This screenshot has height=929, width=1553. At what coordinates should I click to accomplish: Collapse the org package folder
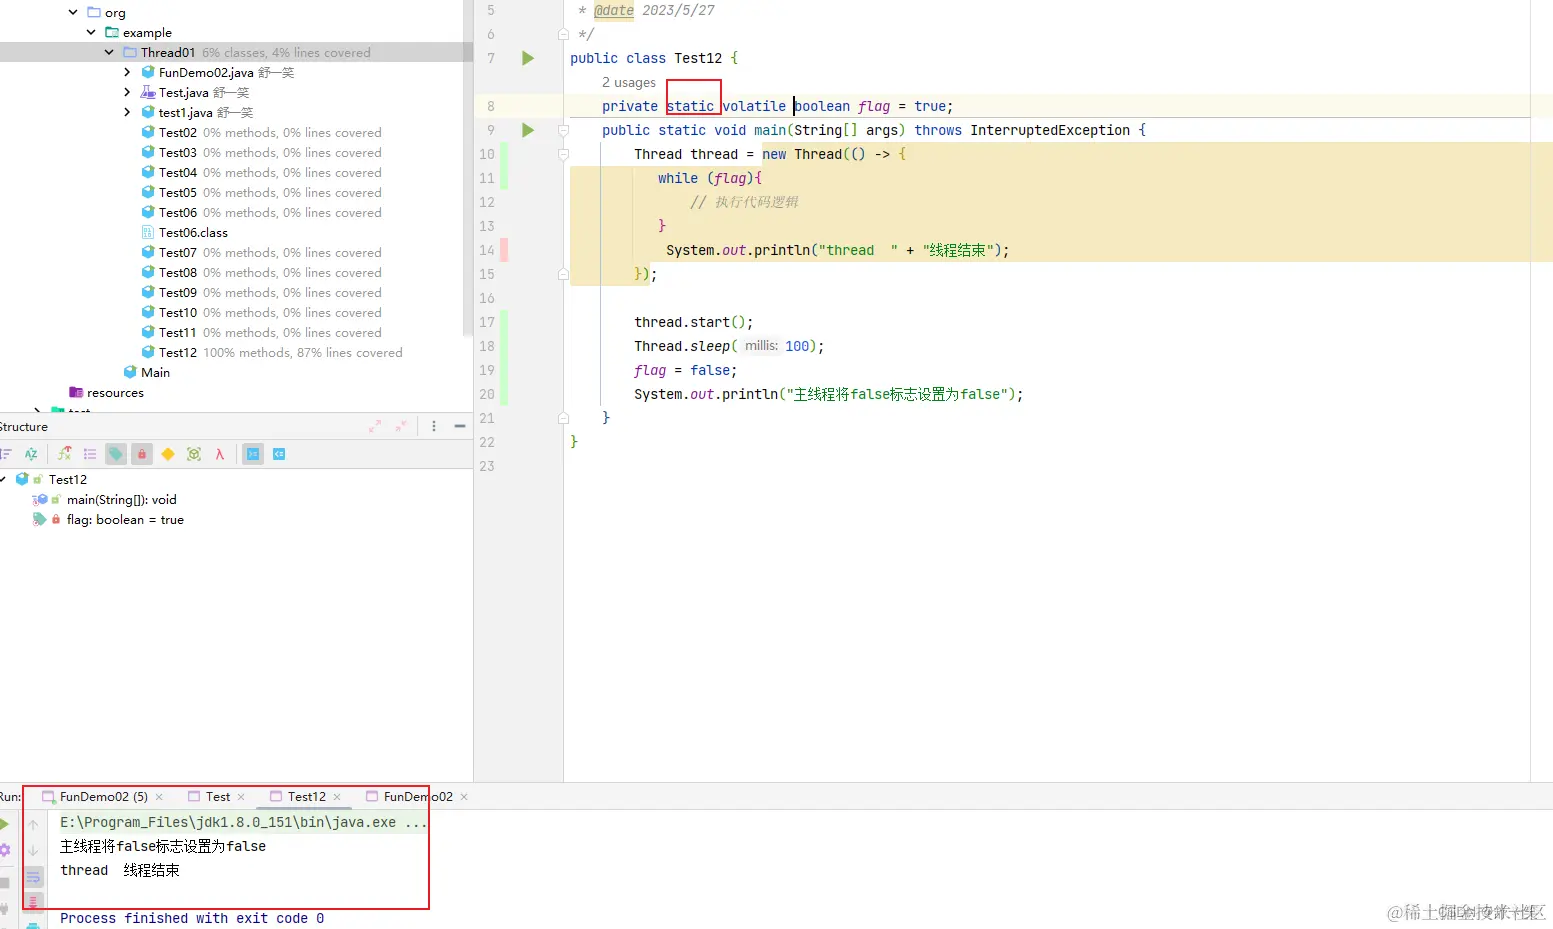point(73,12)
